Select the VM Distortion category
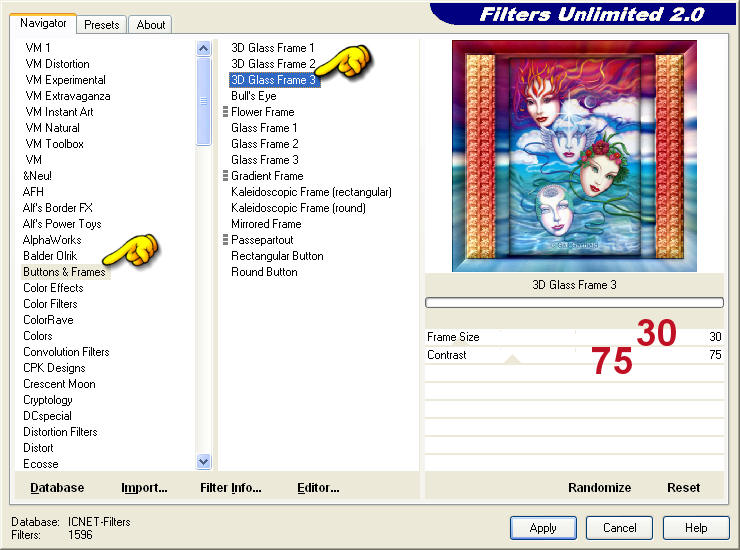740x550 pixels. click(57, 64)
